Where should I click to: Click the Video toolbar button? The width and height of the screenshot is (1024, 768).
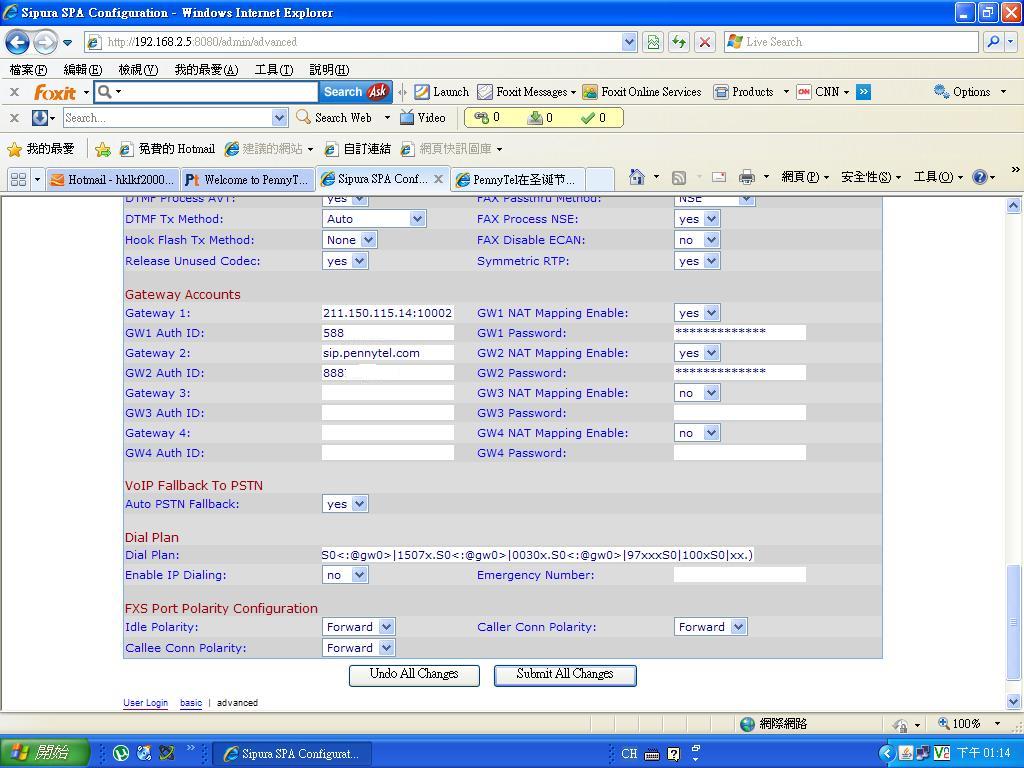423,118
